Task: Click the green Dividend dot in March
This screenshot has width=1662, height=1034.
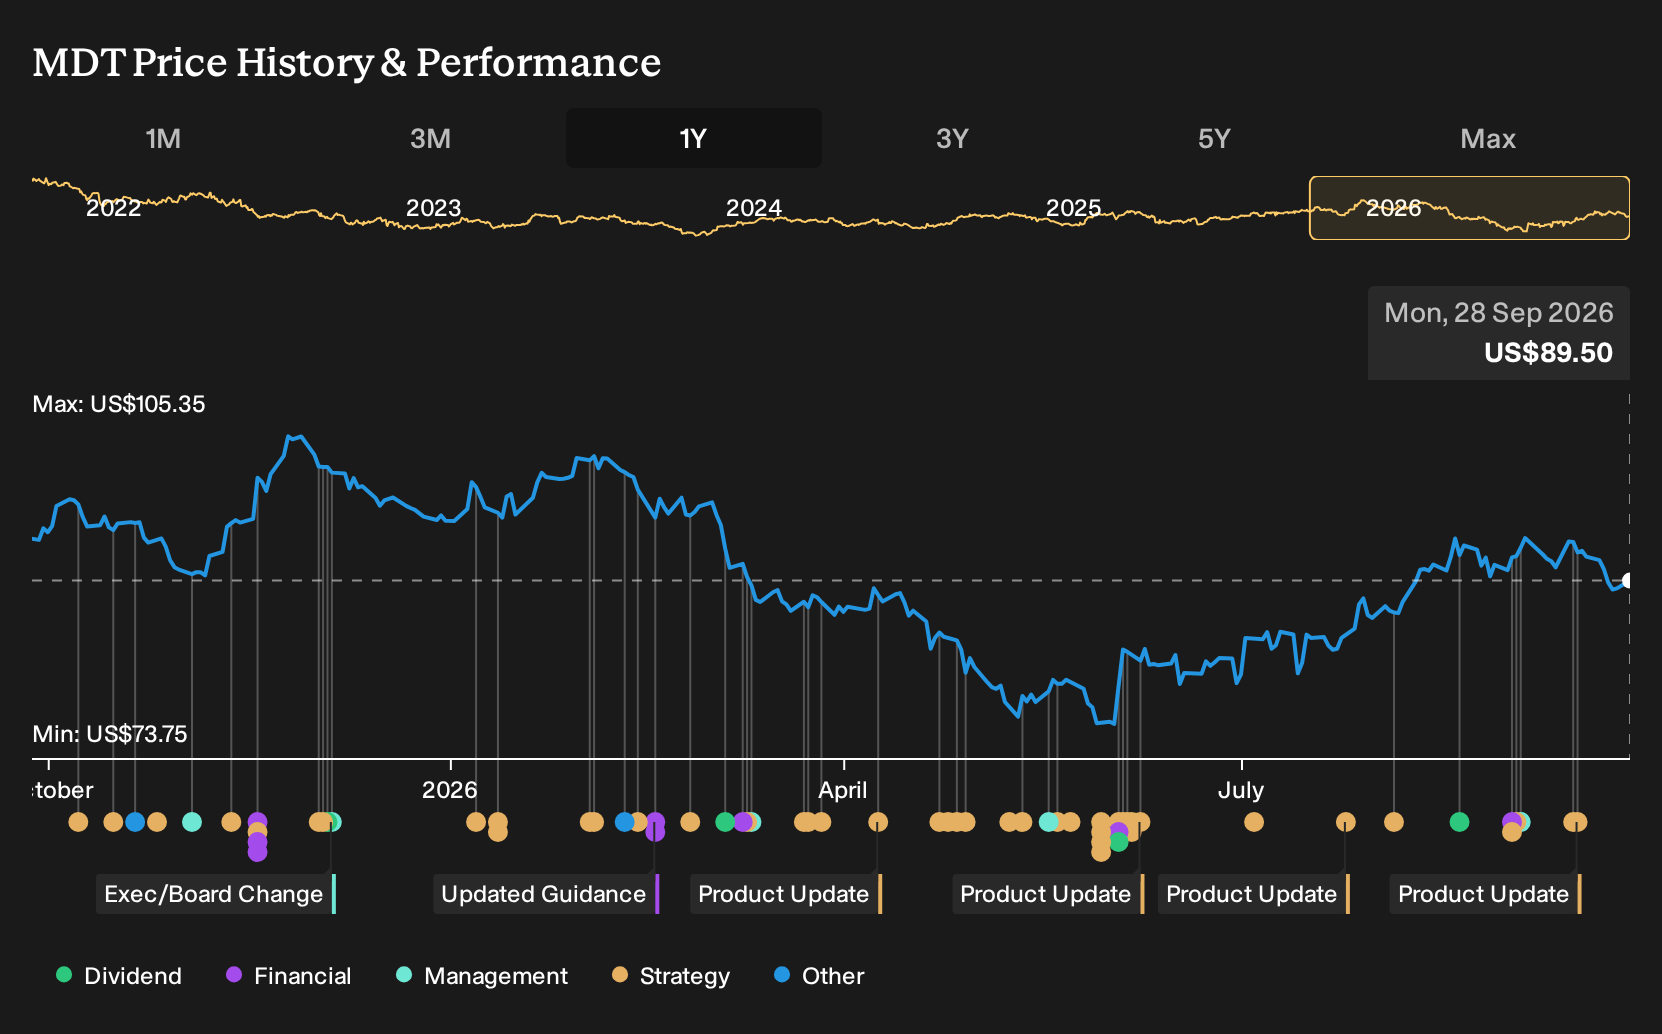Action: point(725,822)
